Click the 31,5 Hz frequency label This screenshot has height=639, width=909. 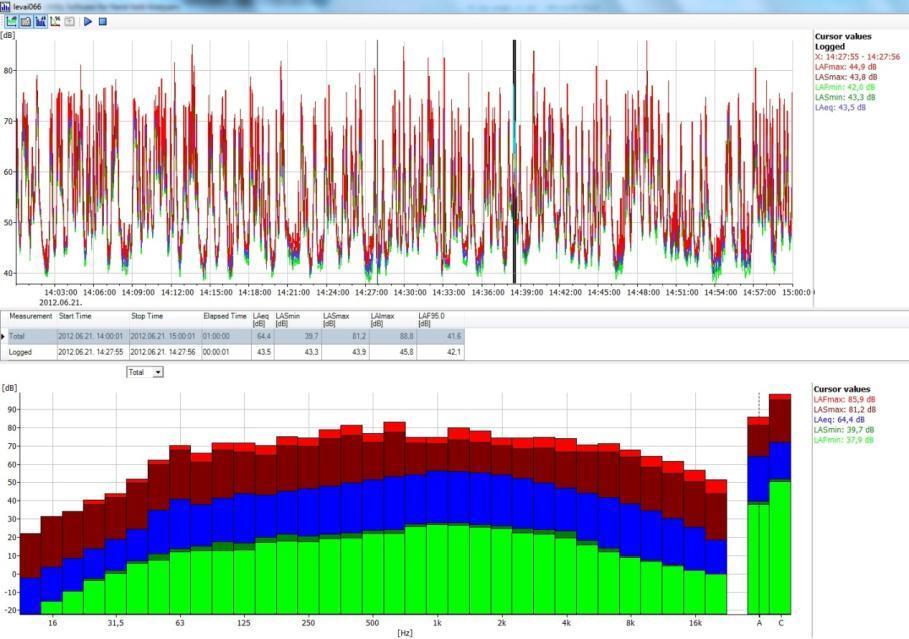pos(115,623)
